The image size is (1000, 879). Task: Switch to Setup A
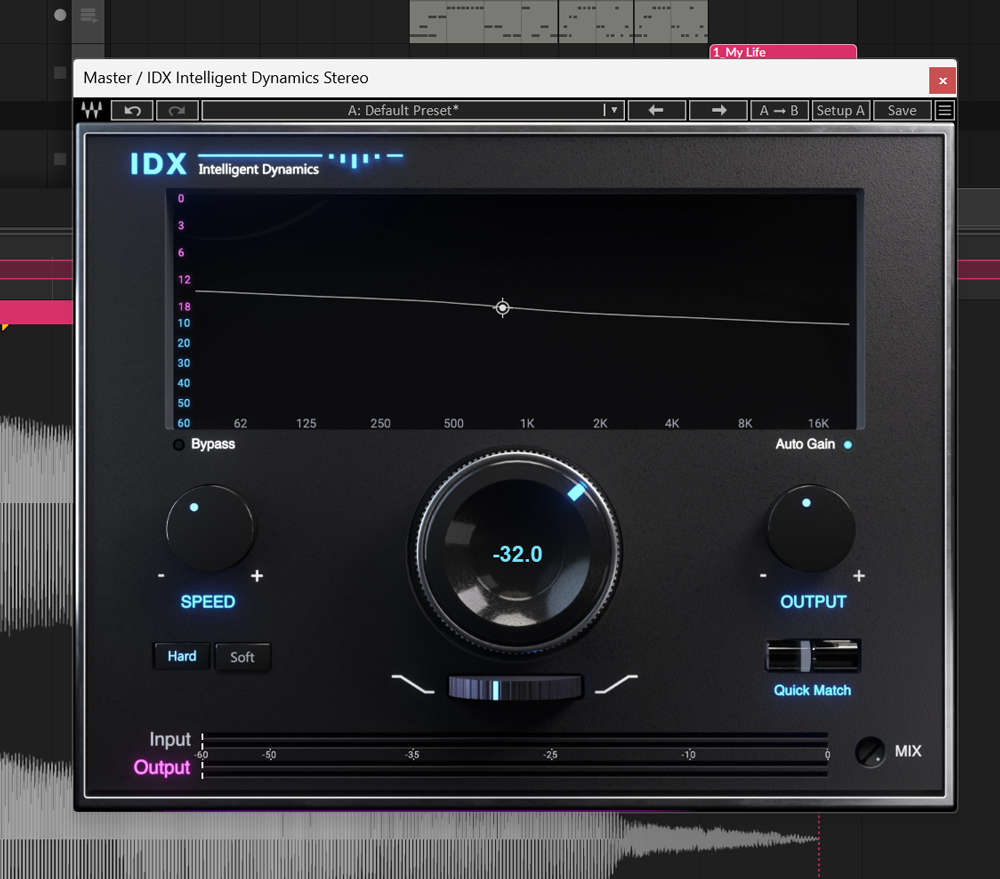click(x=841, y=110)
